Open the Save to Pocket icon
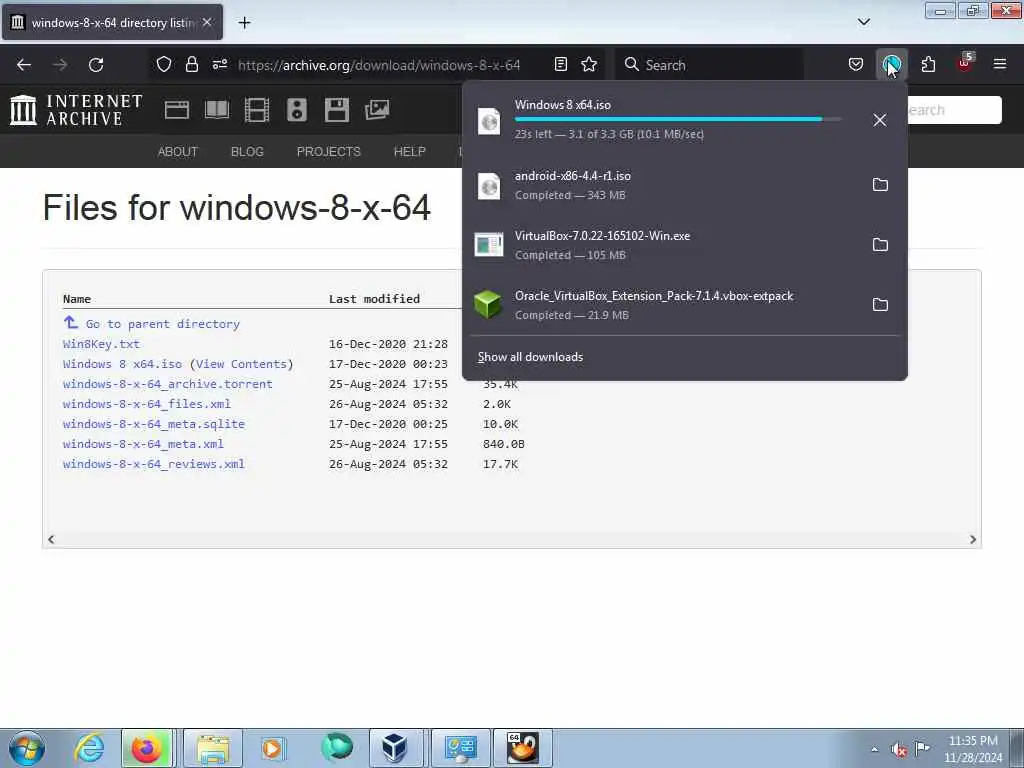1024x768 pixels. [856, 64]
